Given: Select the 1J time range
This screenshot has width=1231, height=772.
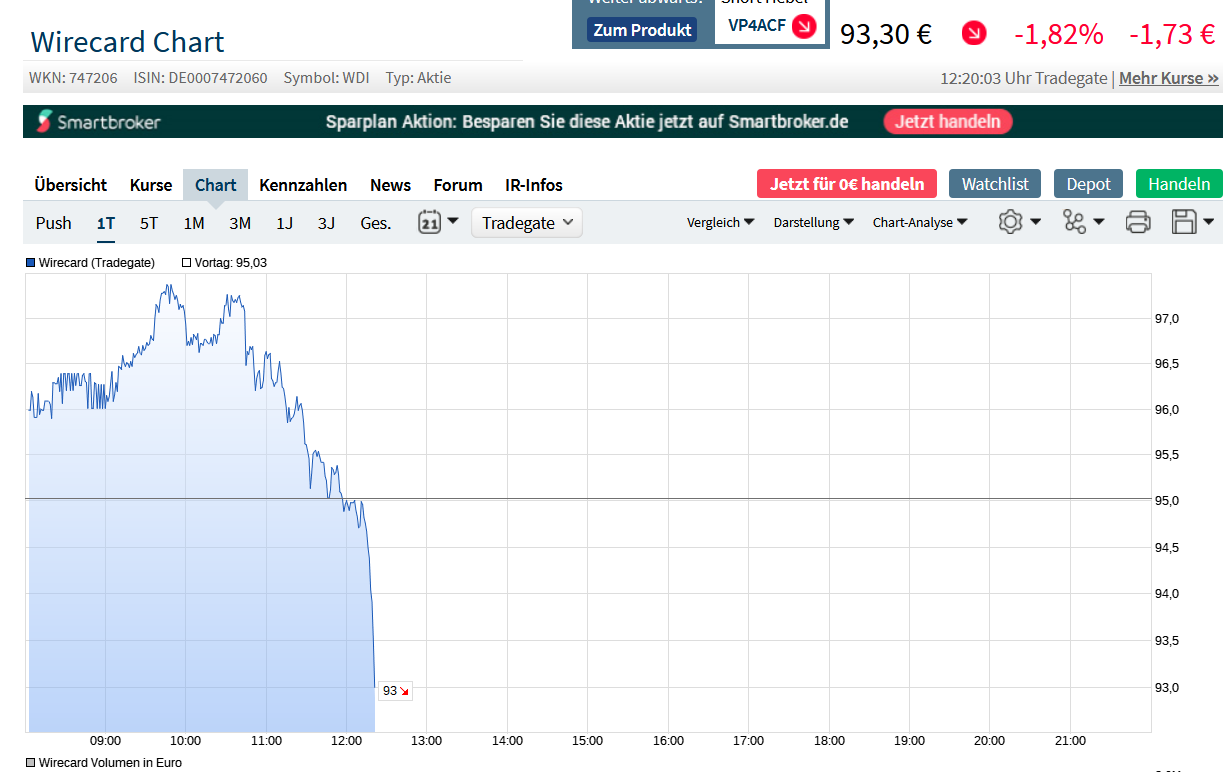Looking at the screenshot, I should click(284, 223).
